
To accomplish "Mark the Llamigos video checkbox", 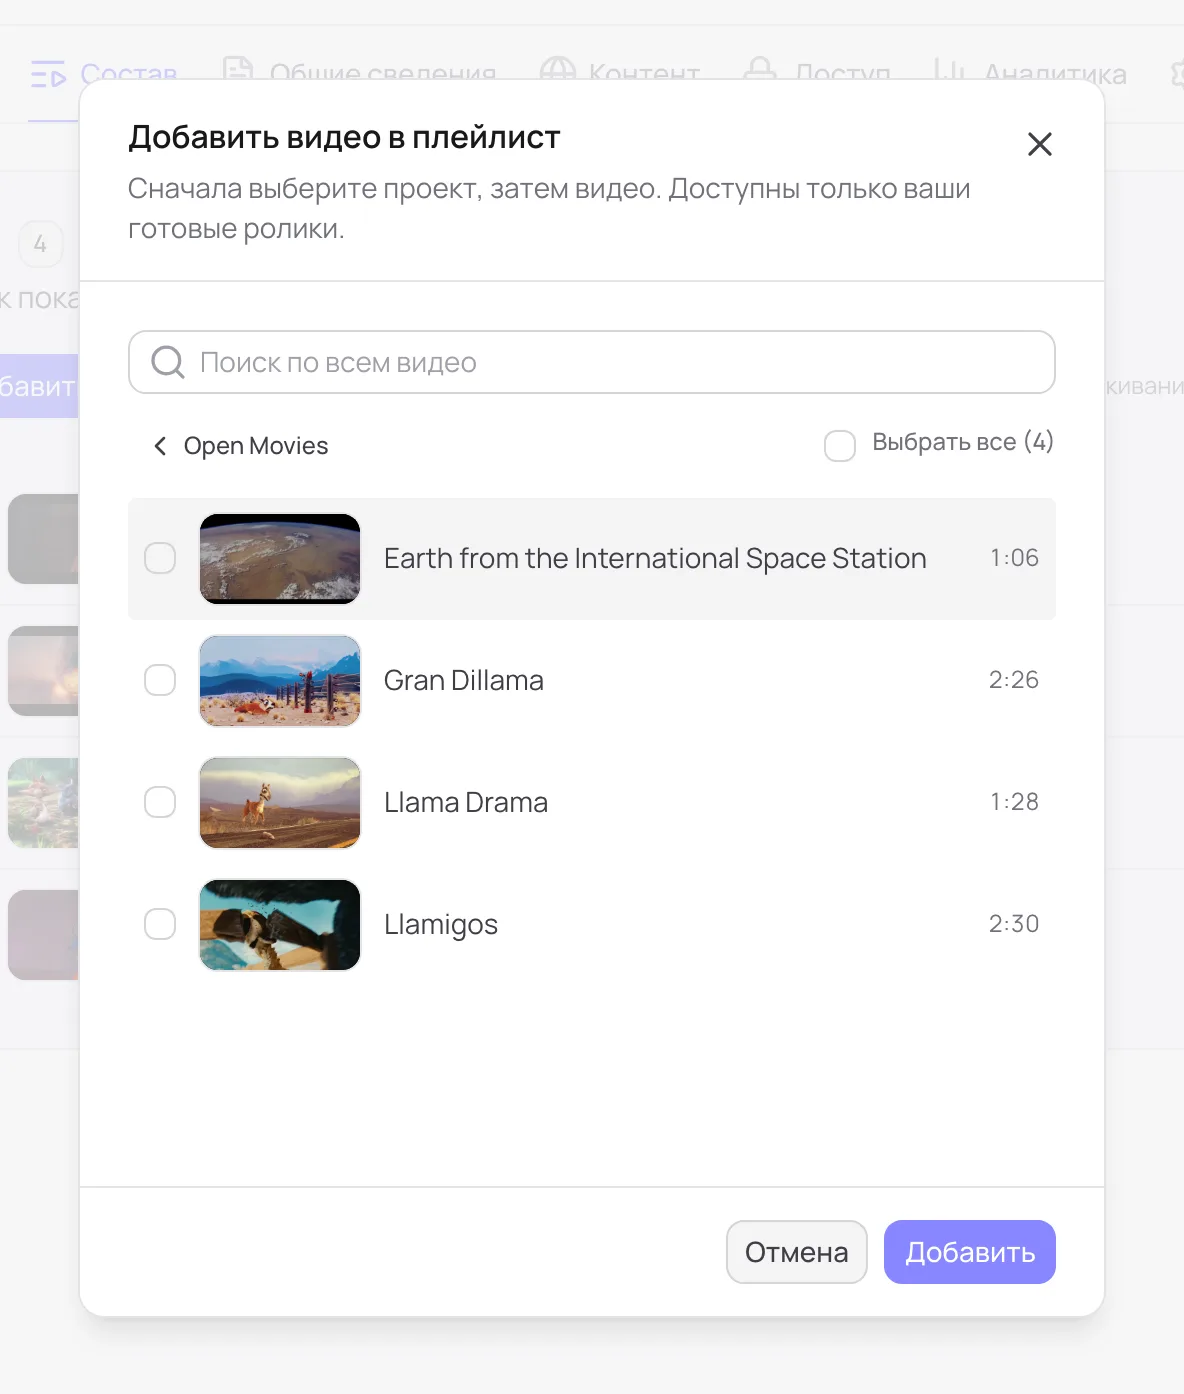I will [160, 924].
